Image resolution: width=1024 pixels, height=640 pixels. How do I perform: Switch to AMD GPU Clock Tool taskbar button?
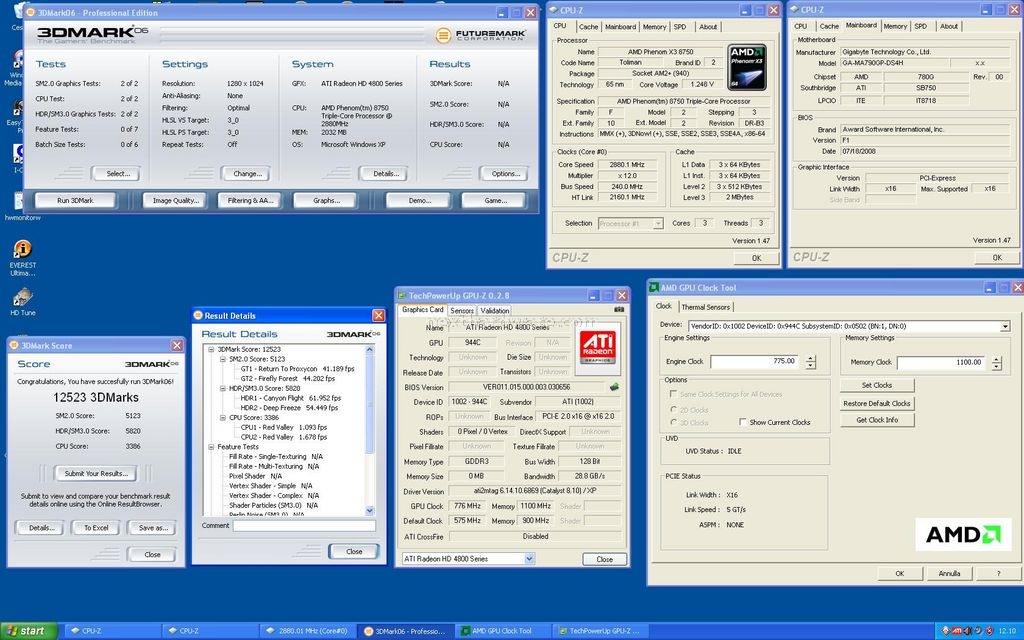(x=502, y=631)
